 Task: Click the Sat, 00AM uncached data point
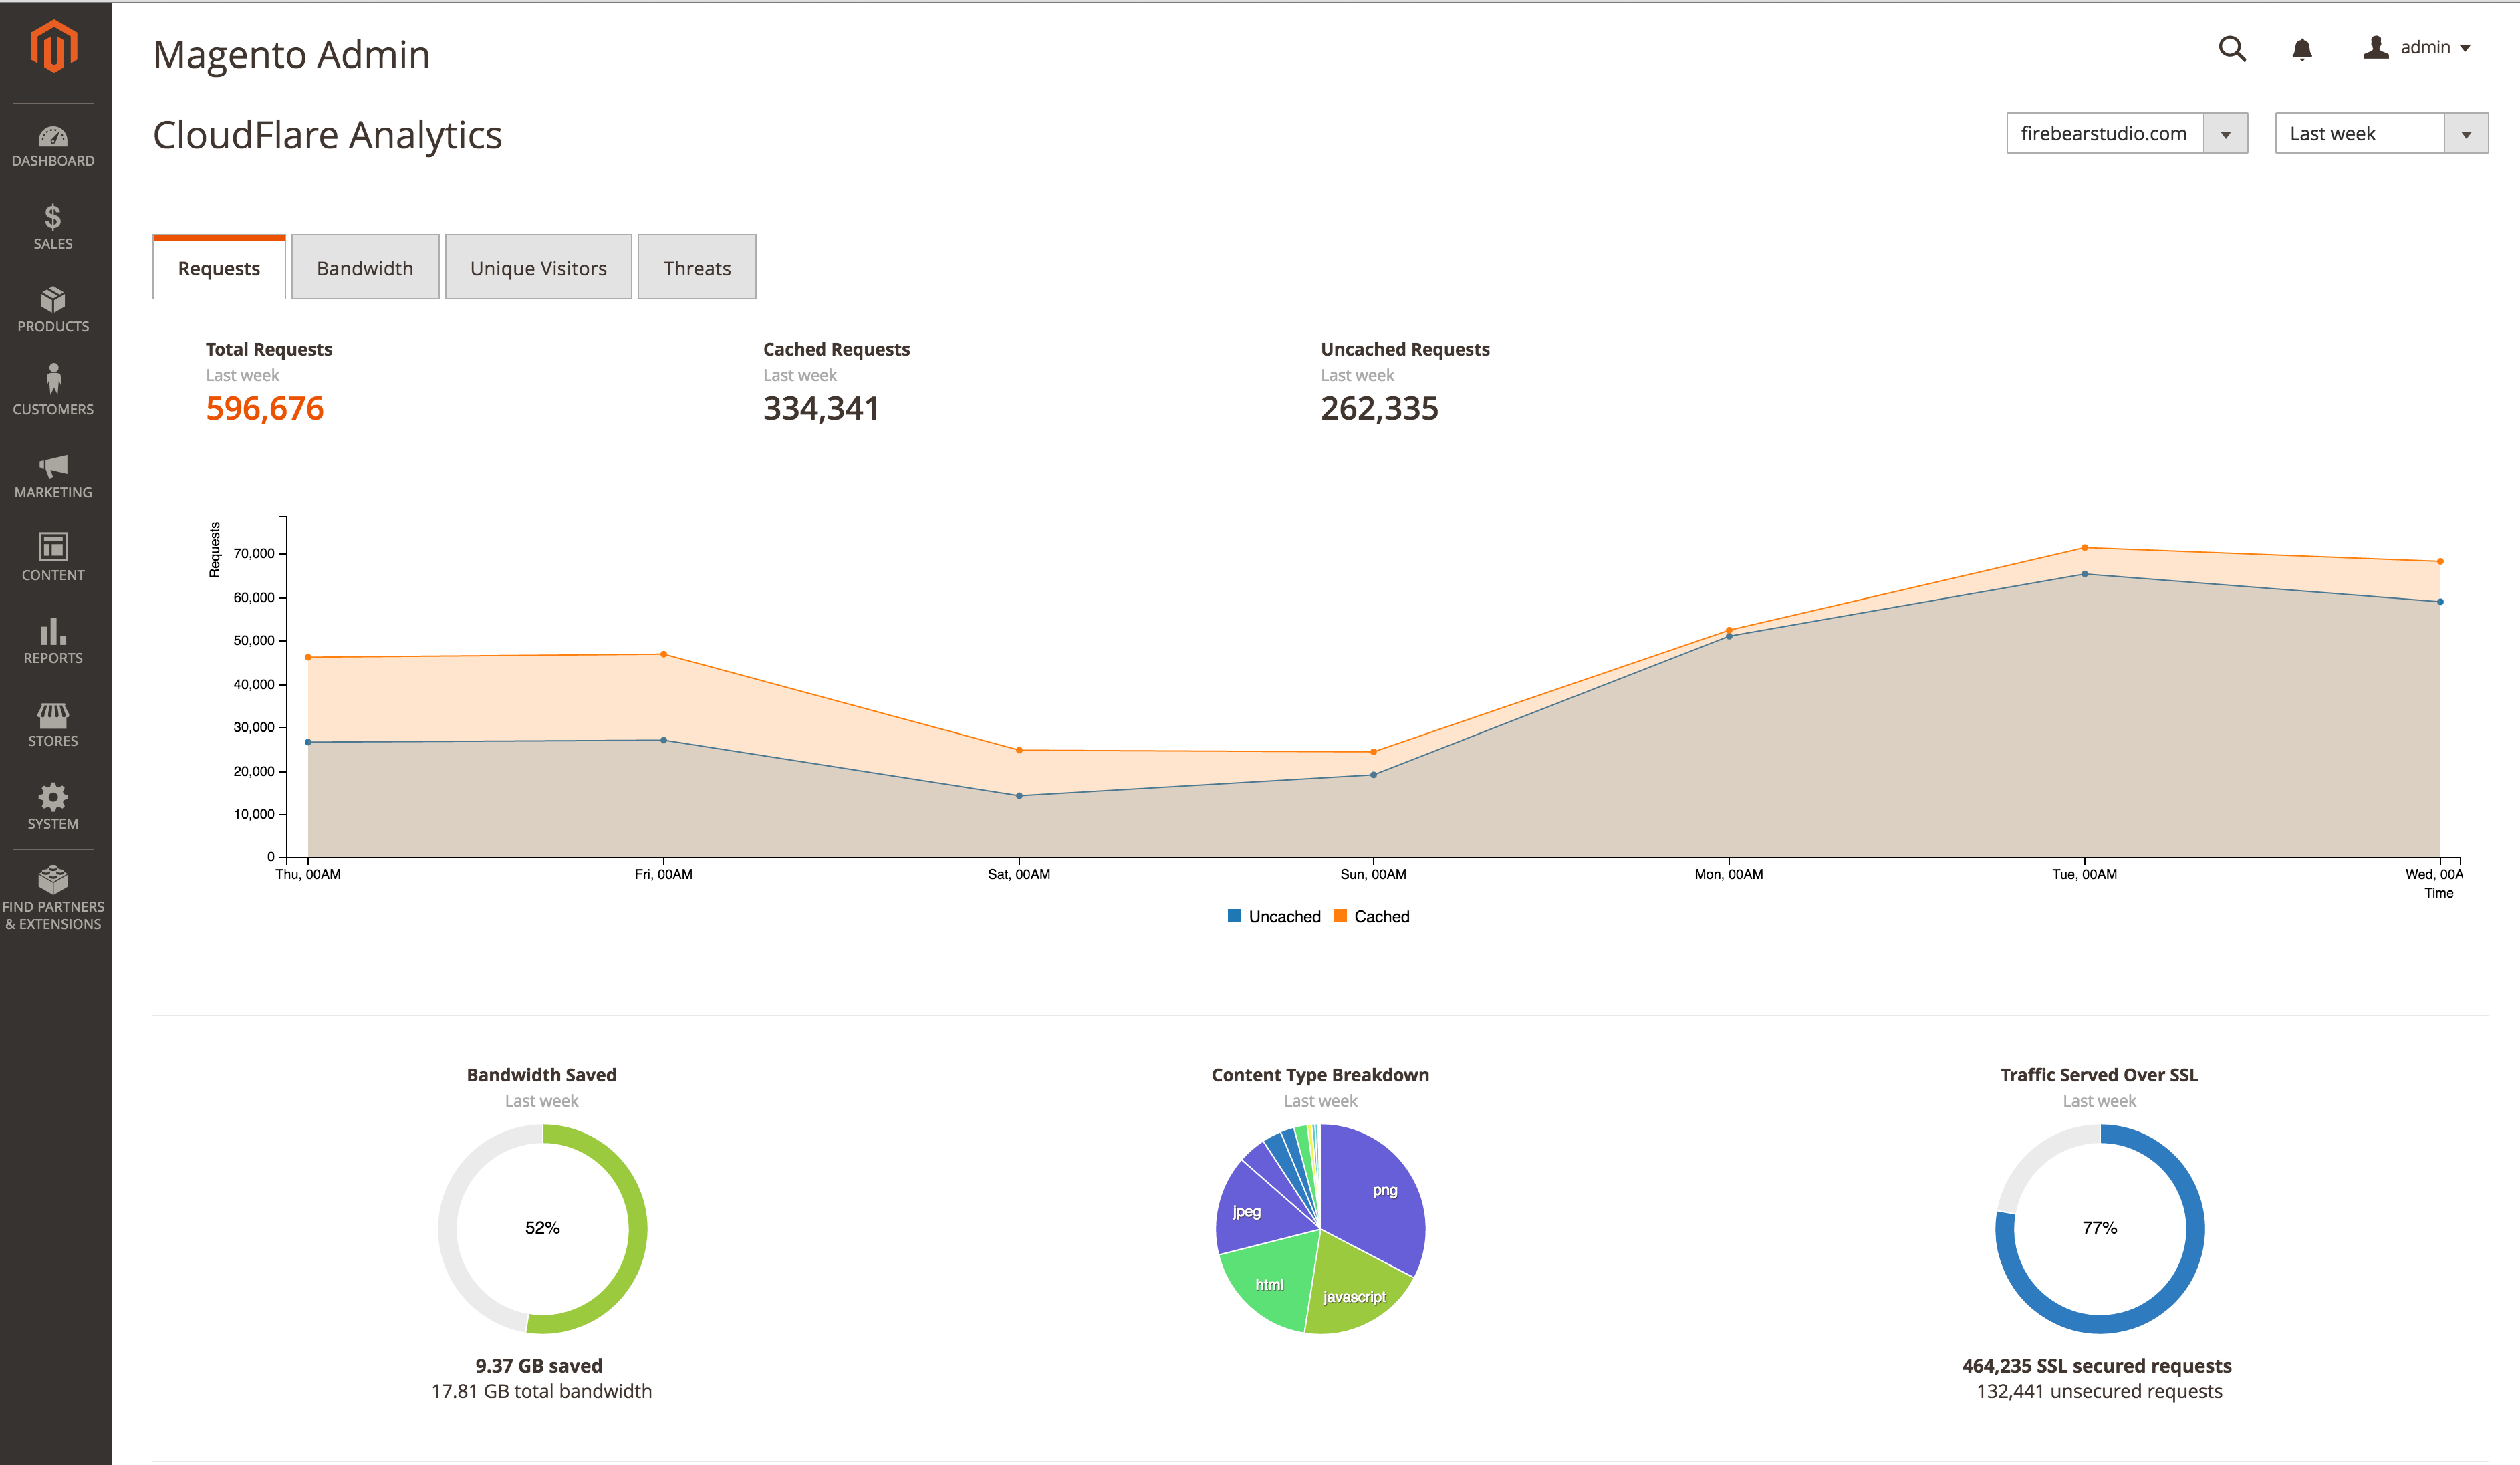(x=1019, y=796)
